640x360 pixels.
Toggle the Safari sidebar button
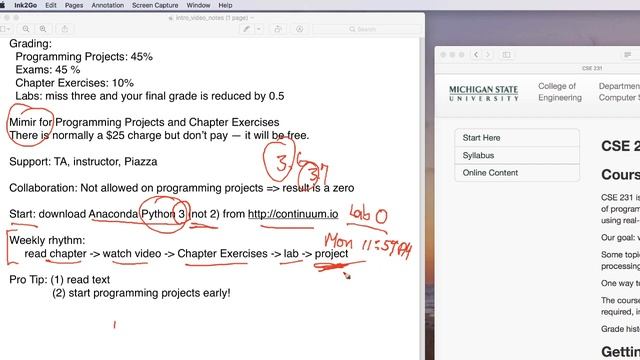(507, 55)
